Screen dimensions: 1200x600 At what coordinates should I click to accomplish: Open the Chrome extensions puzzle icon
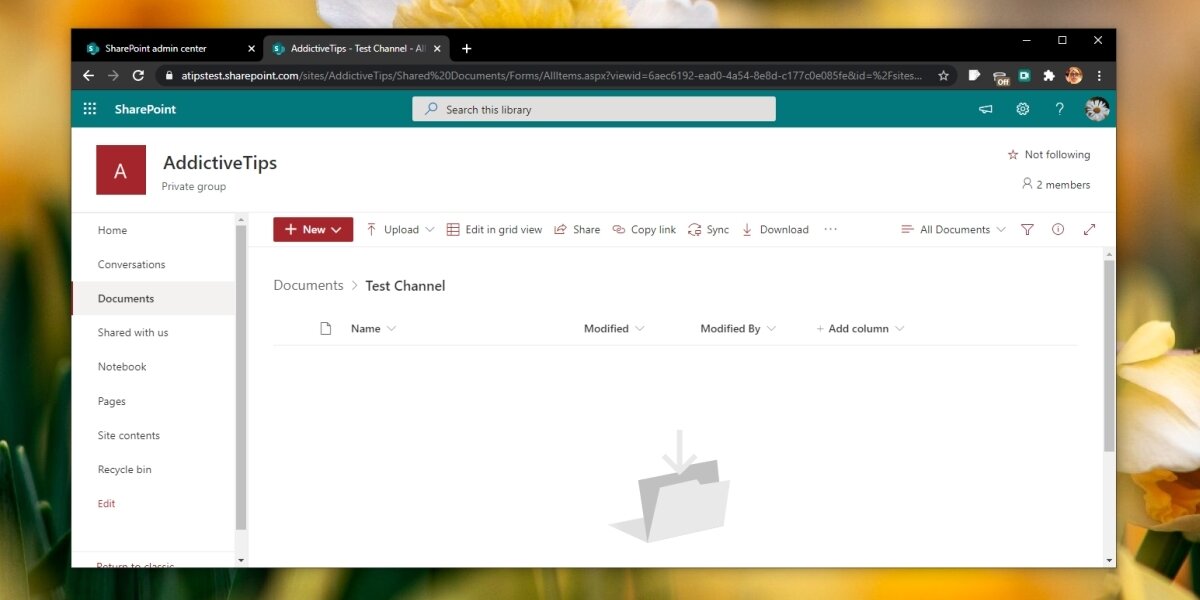[1049, 76]
